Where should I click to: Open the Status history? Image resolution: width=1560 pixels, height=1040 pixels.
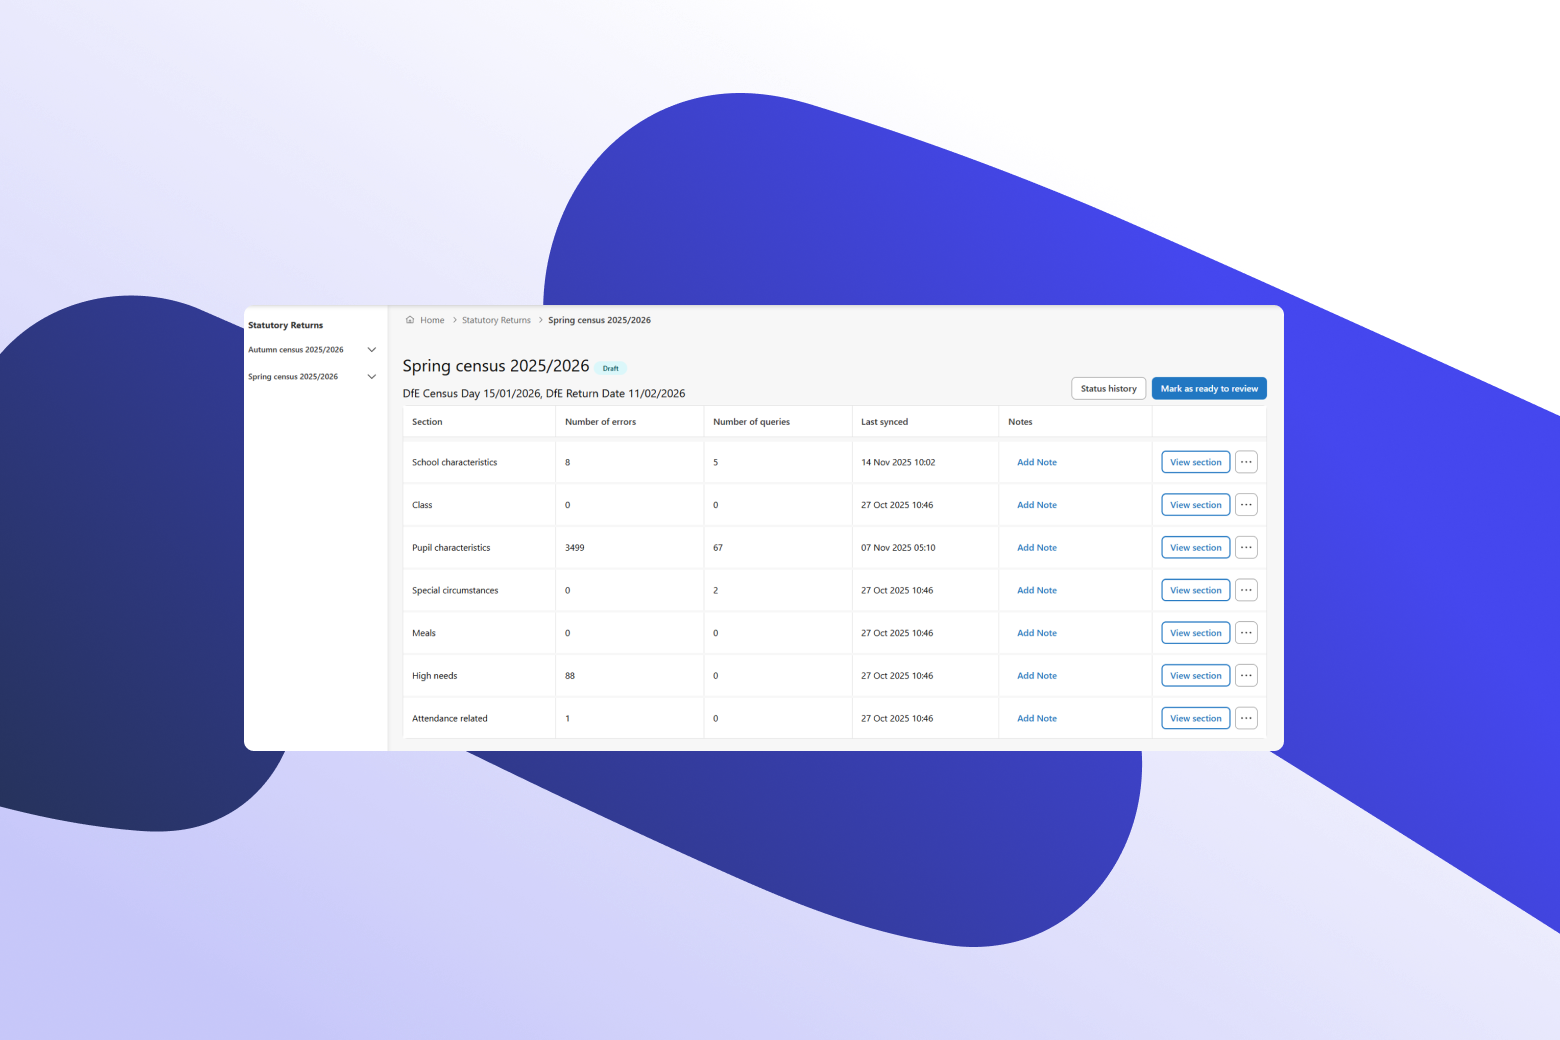click(x=1108, y=389)
